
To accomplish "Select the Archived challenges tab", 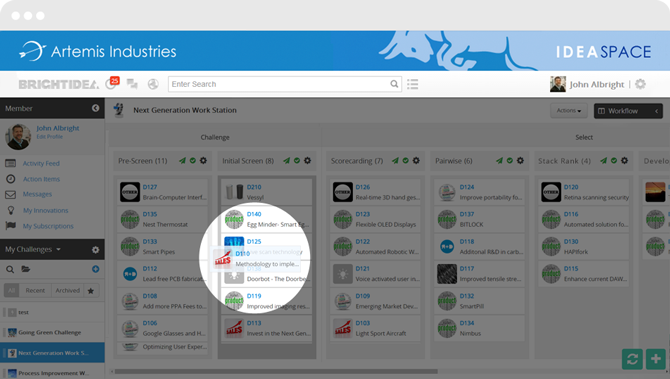I will pyautogui.click(x=67, y=291).
